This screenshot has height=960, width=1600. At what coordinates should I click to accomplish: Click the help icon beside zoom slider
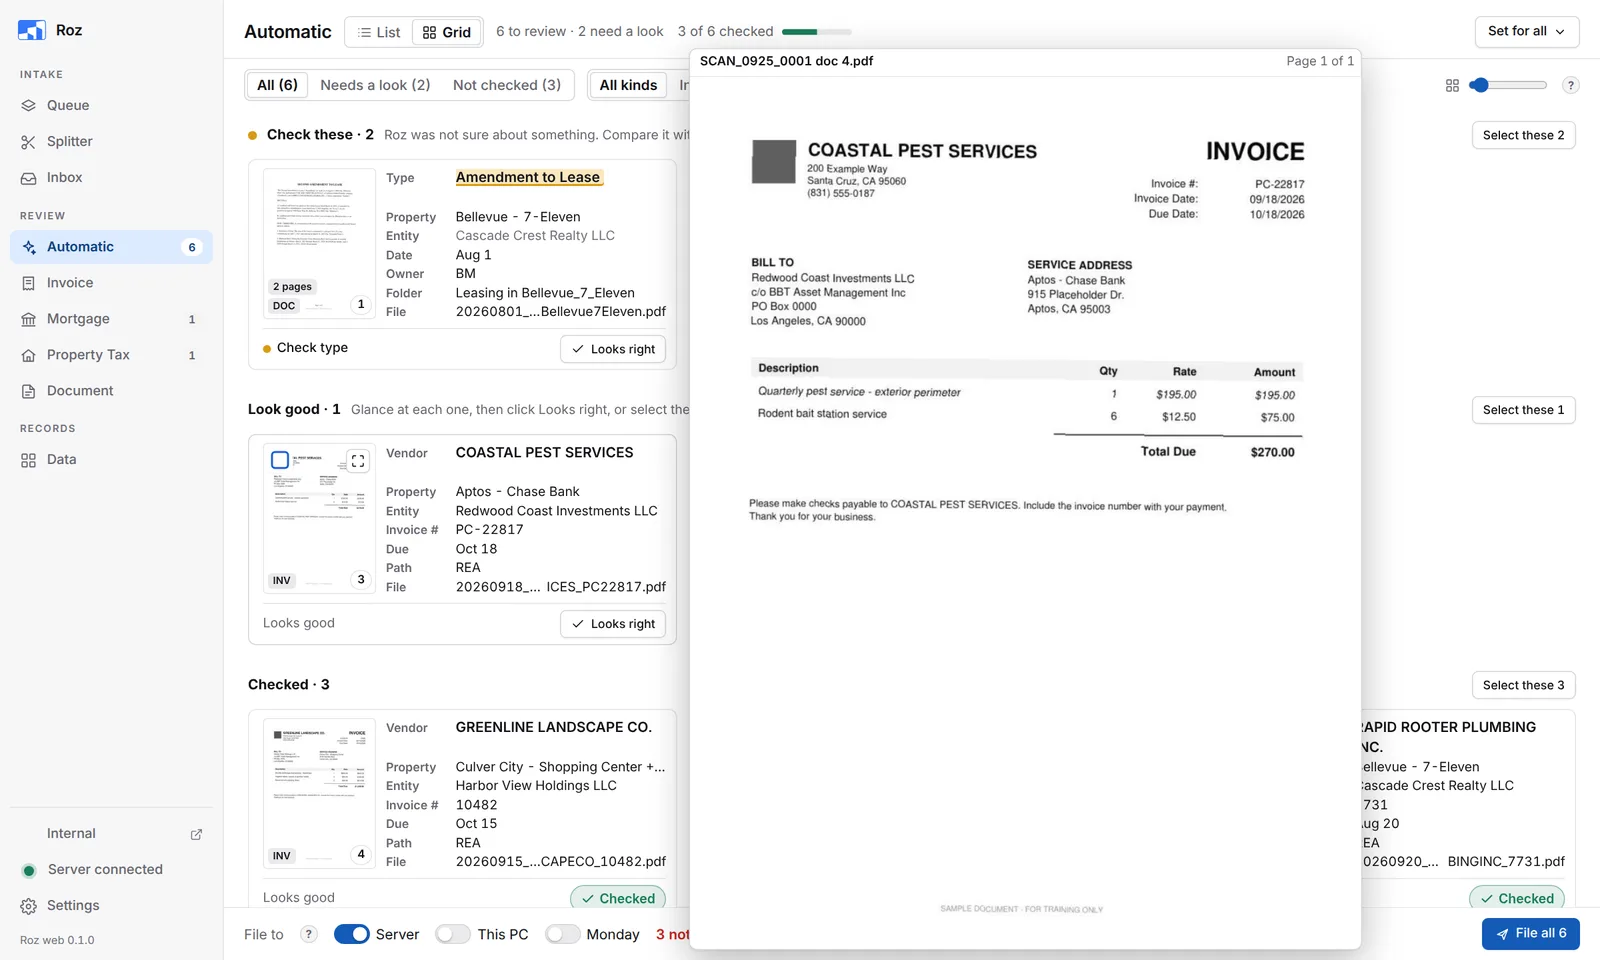pos(1571,85)
